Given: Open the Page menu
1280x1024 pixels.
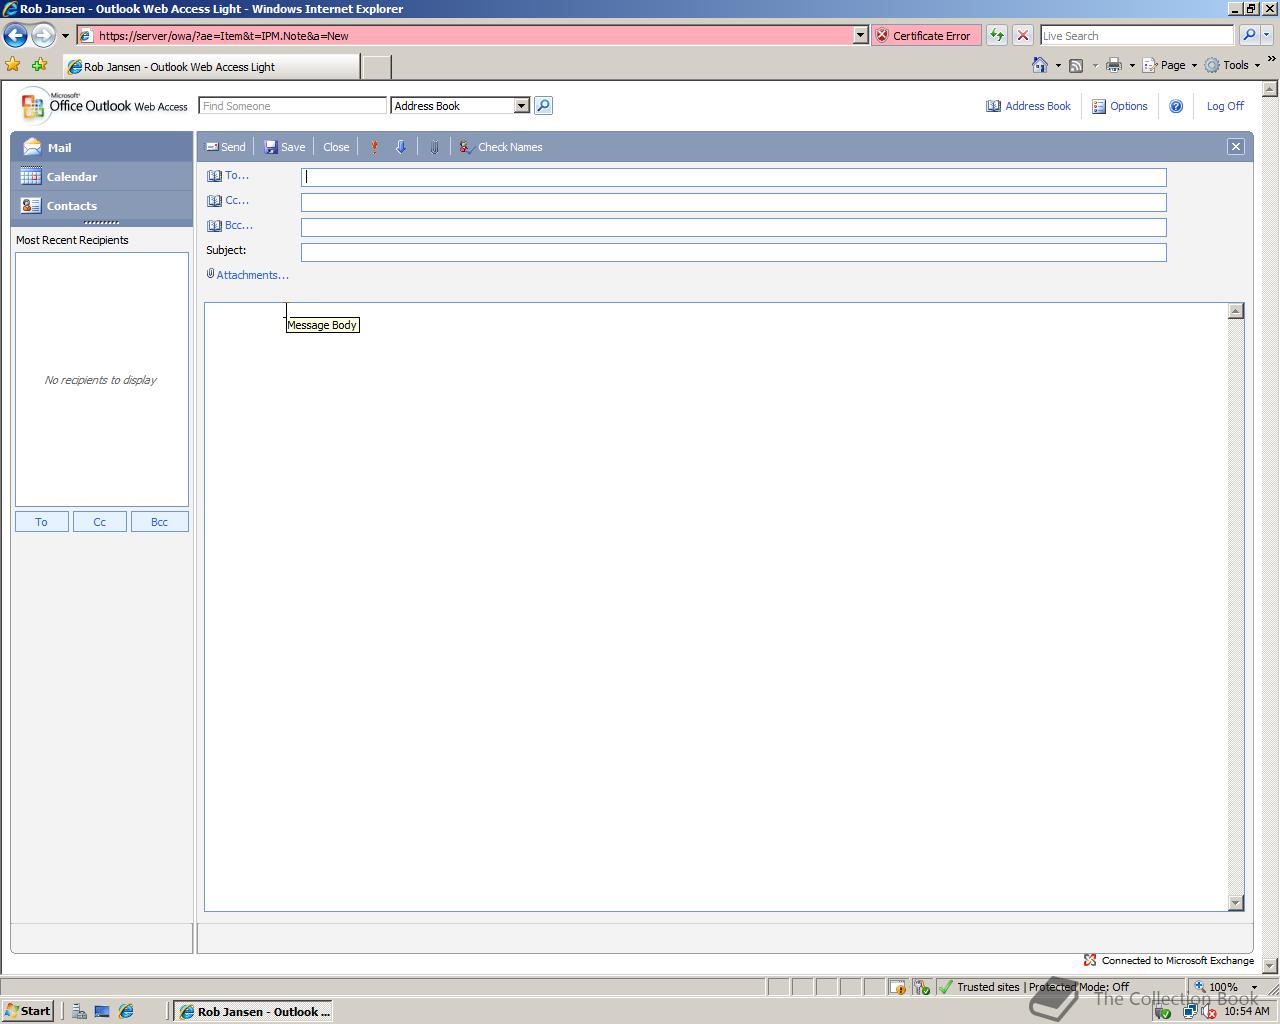Looking at the screenshot, I should click(x=1169, y=65).
